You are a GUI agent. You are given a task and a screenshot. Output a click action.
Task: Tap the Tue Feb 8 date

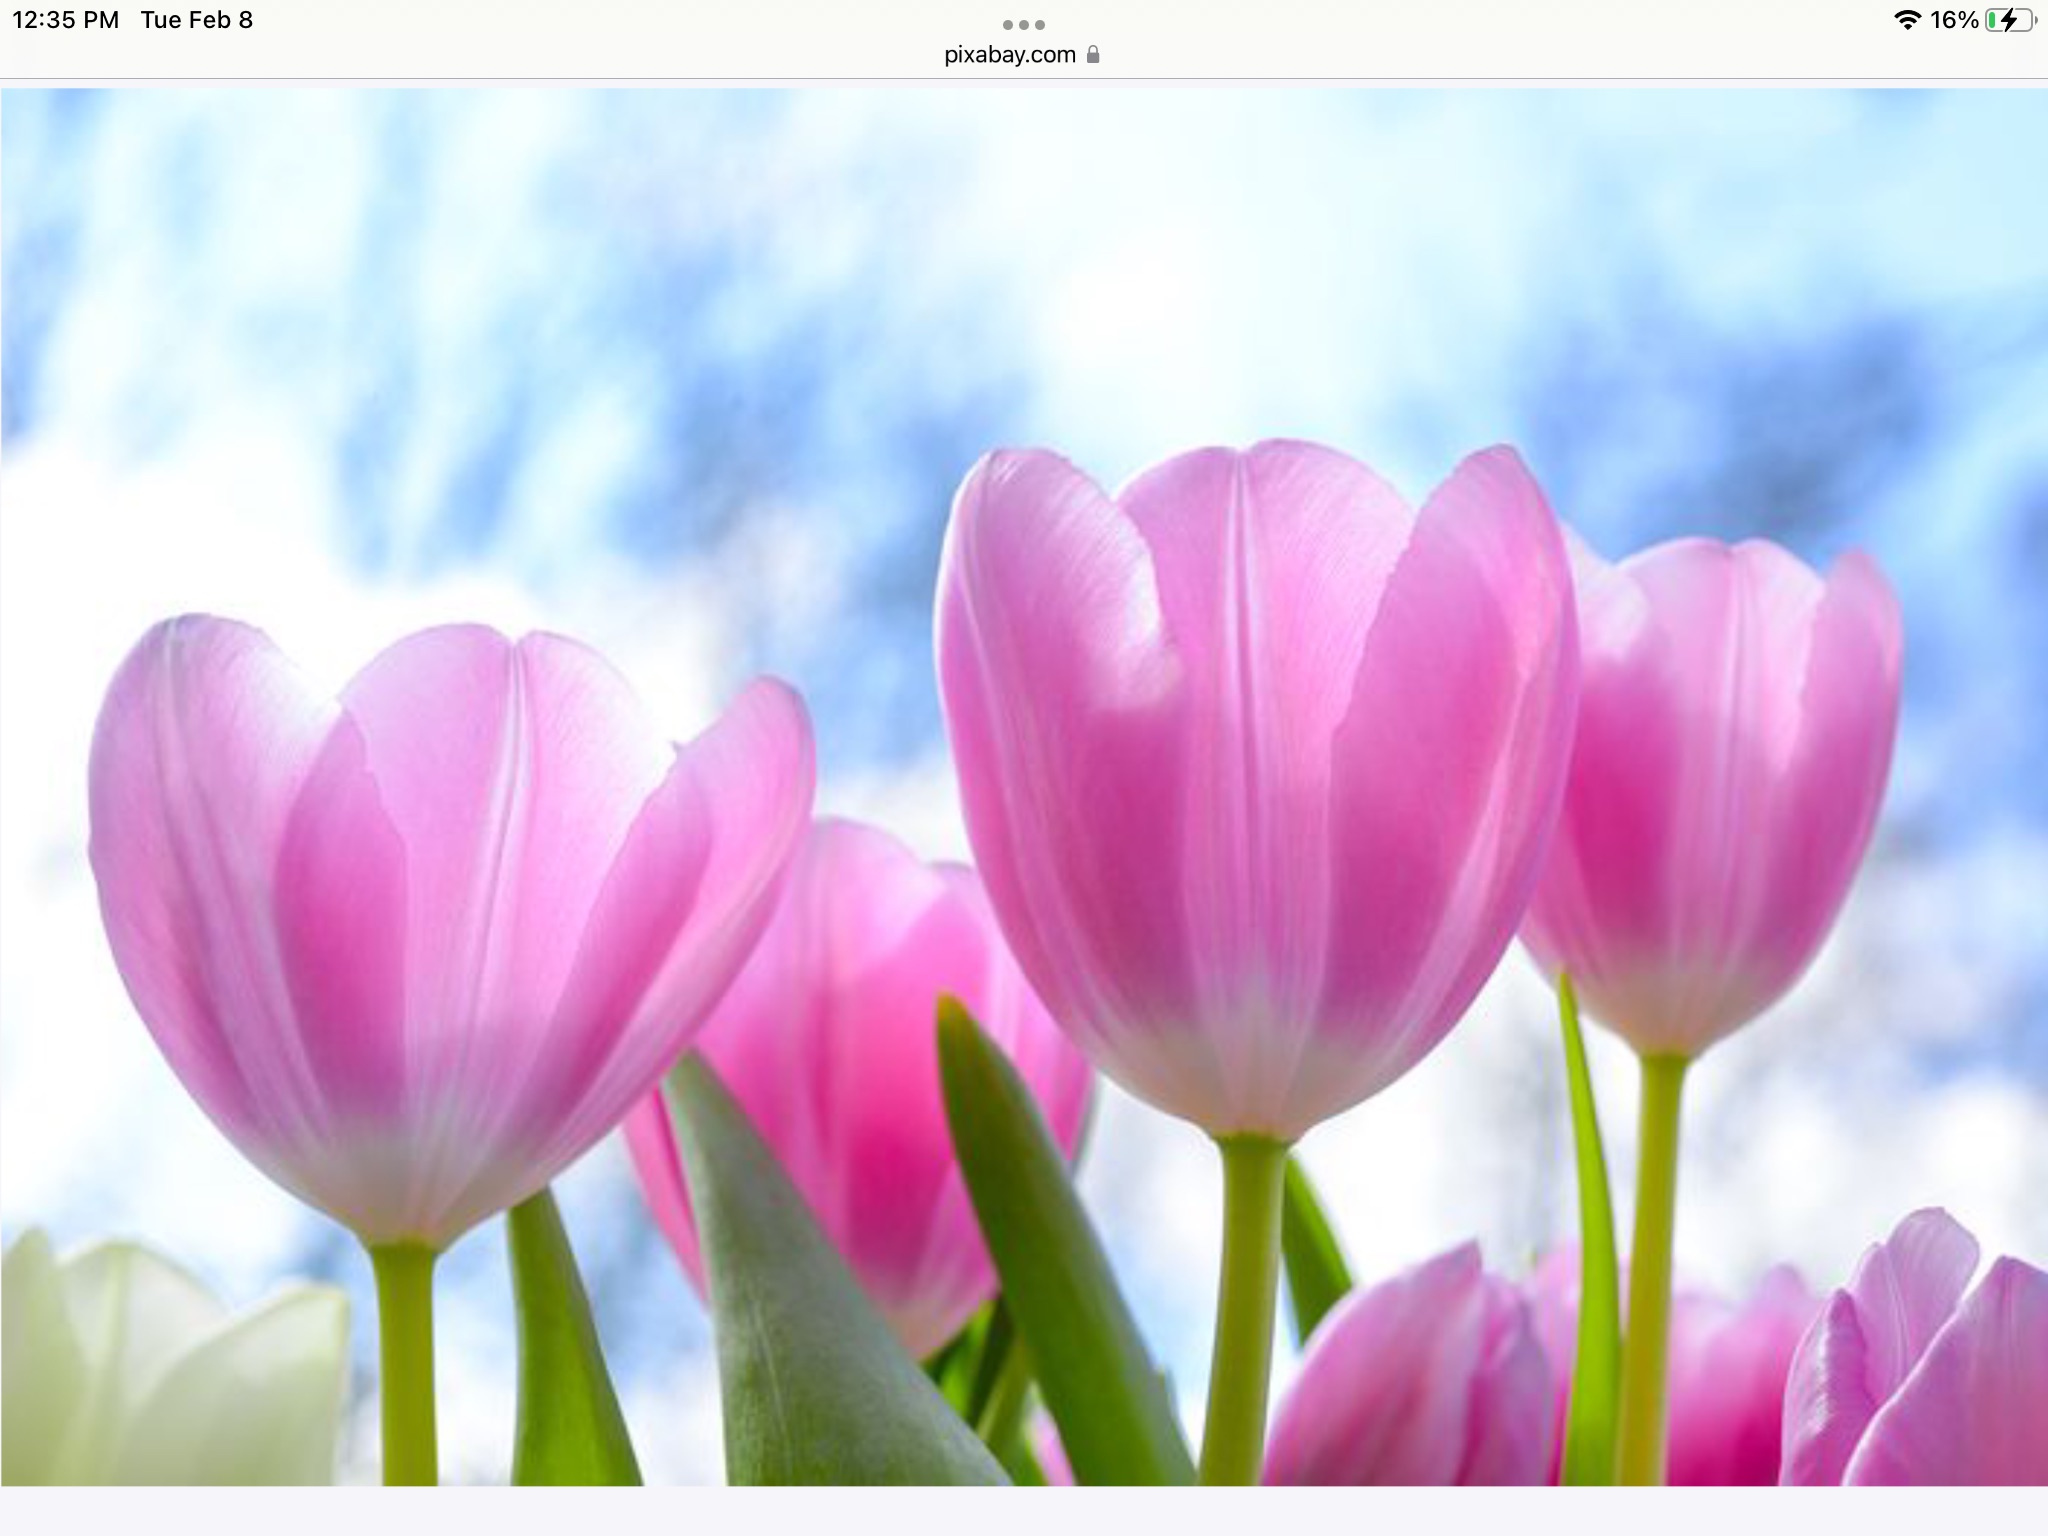[196, 20]
